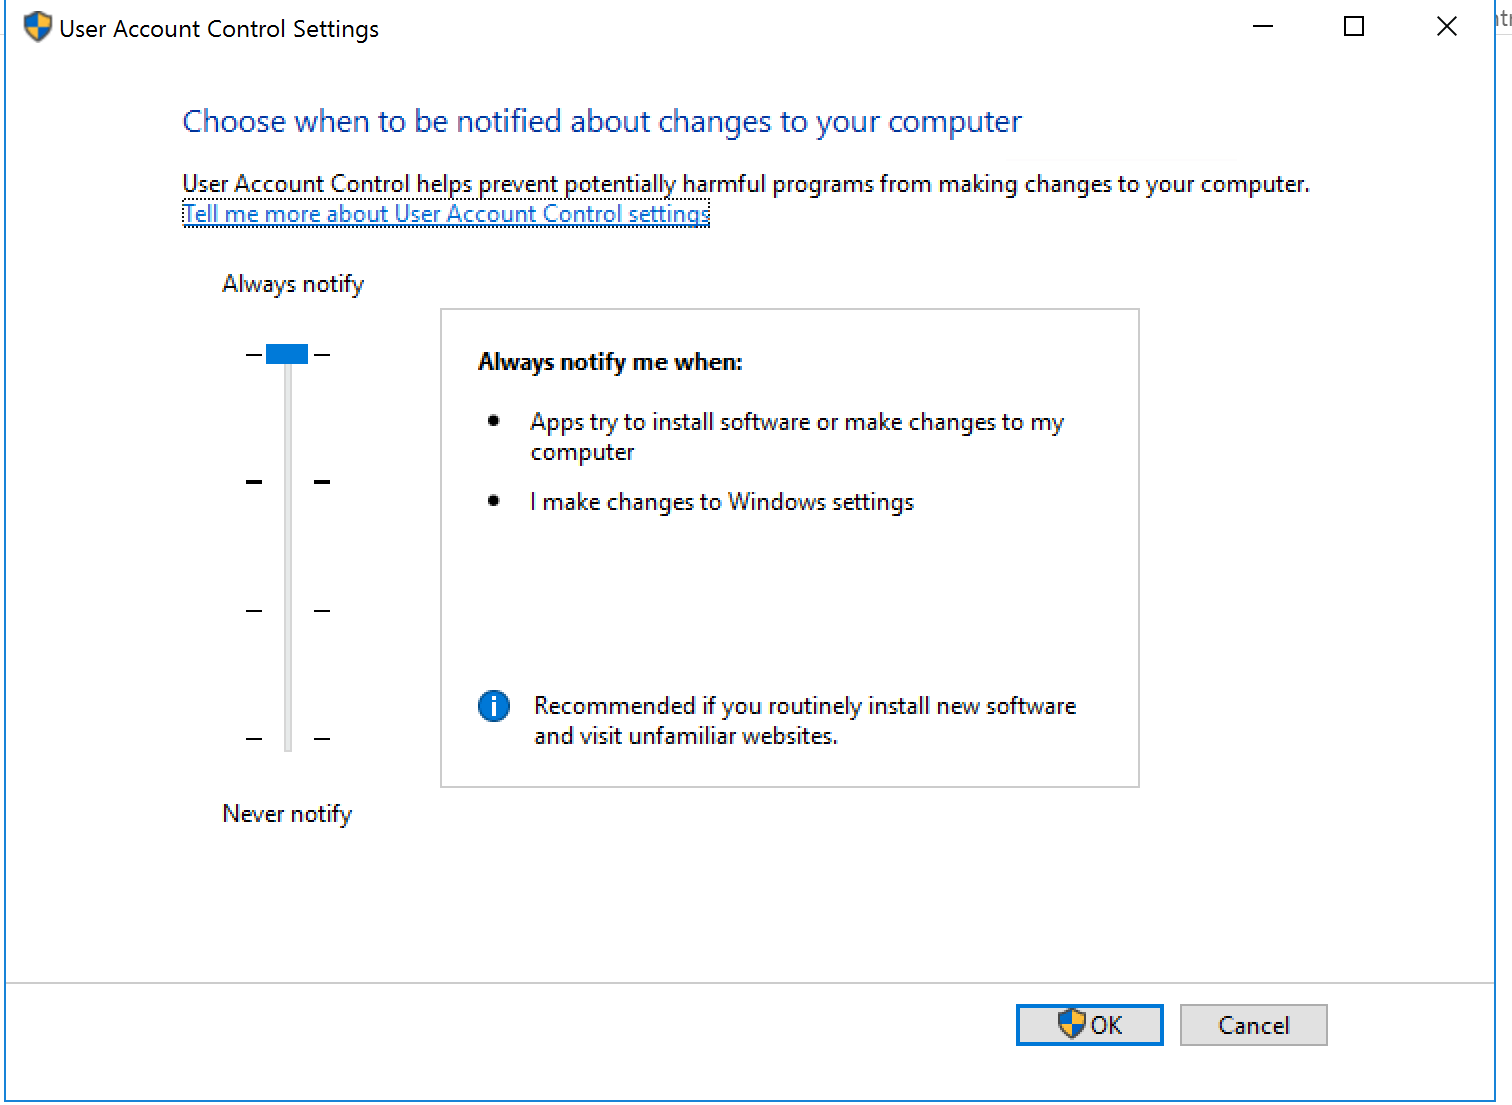The width and height of the screenshot is (1512, 1105).
Task: Select the 'Never notify' bottom tick mark
Action: [252, 738]
